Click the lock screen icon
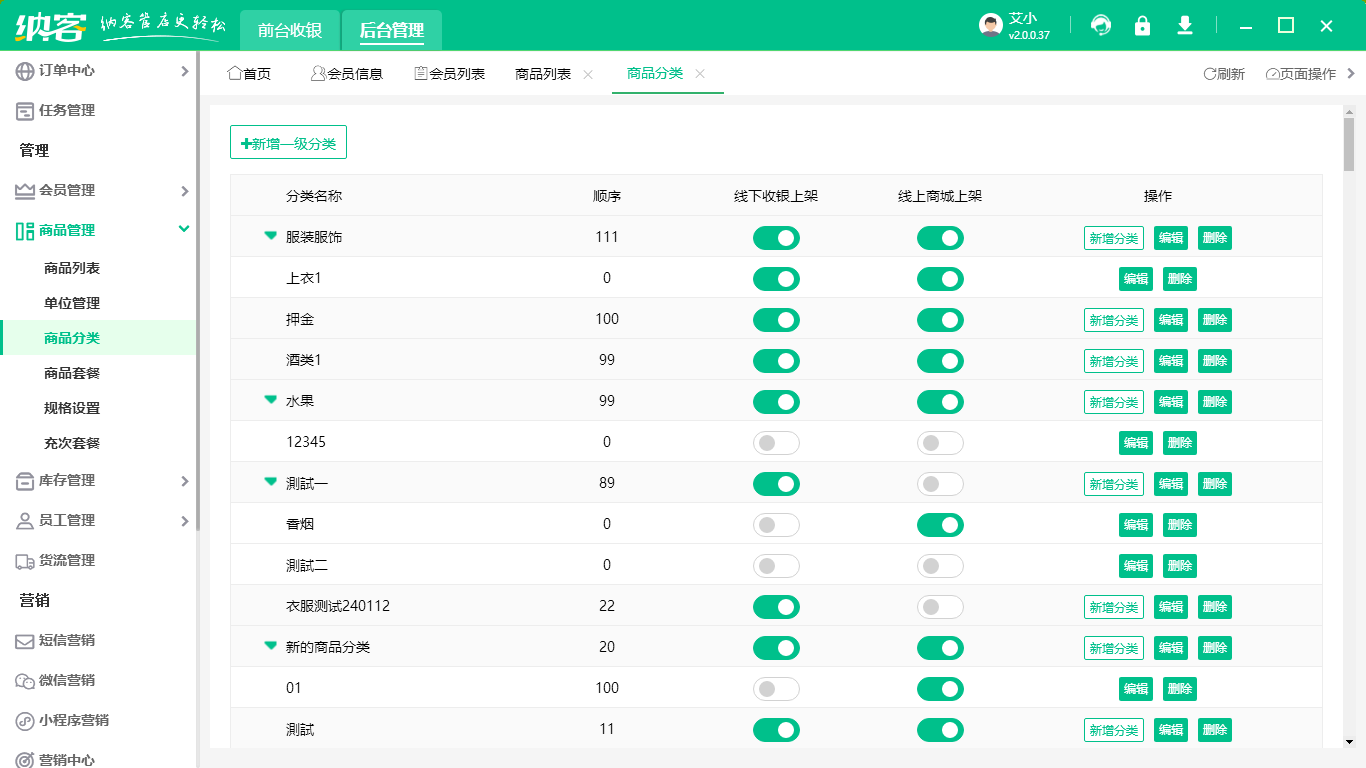Image resolution: width=1366 pixels, height=768 pixels. [1142, 26]
